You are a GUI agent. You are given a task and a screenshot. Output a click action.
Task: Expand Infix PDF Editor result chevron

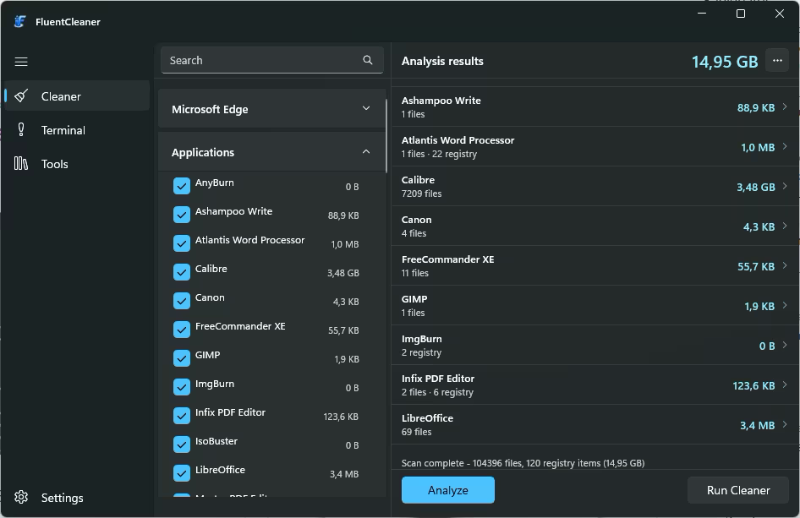(785, 385)
